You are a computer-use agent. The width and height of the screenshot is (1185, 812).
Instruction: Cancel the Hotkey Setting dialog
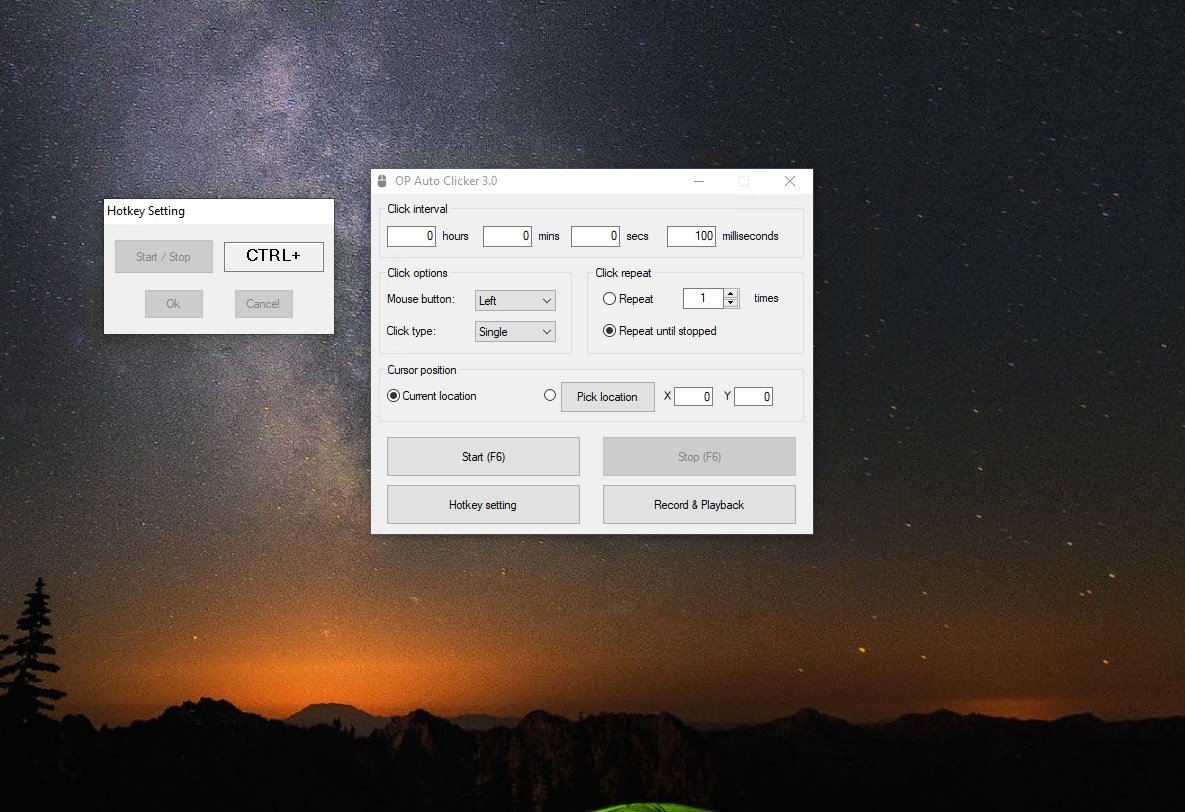tap(263, 304)
